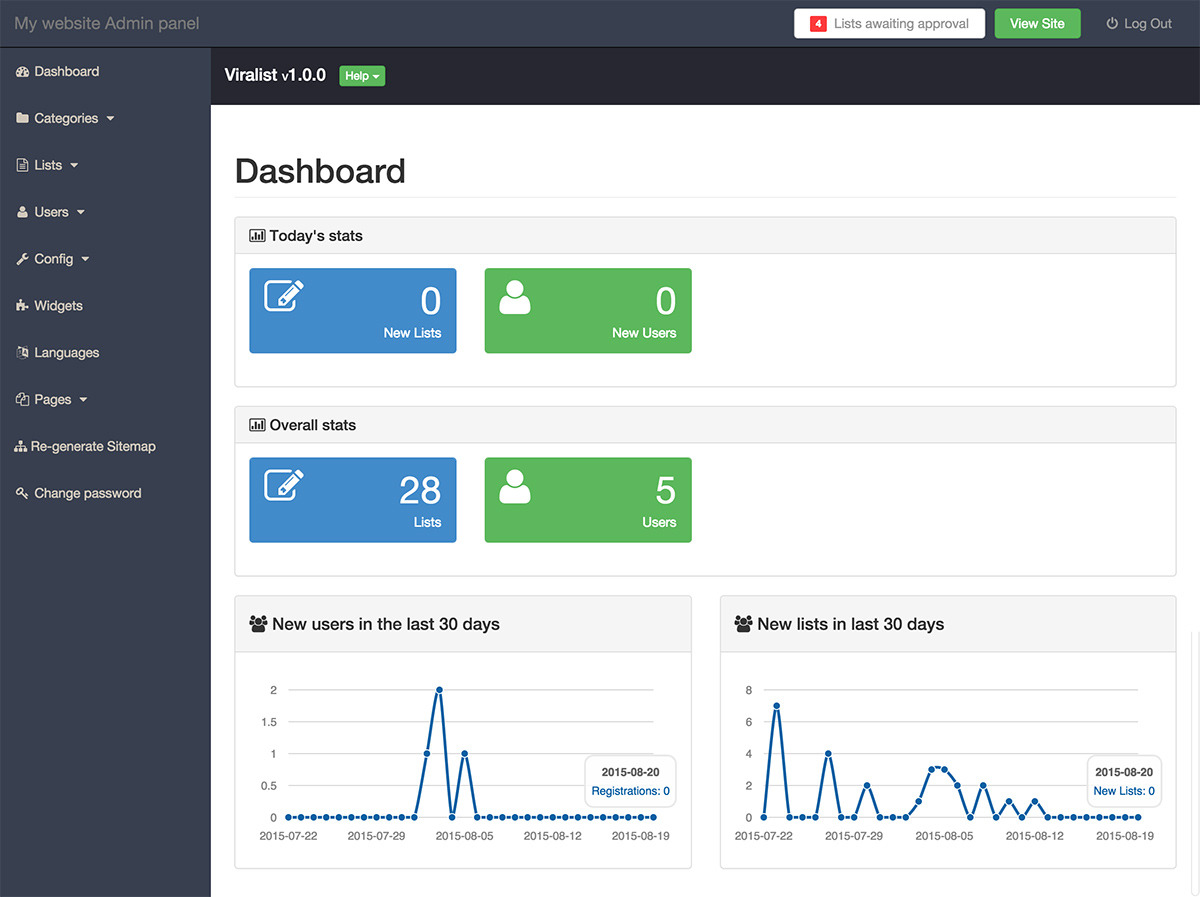Click the Pages copy icon in sidebar

23,399
